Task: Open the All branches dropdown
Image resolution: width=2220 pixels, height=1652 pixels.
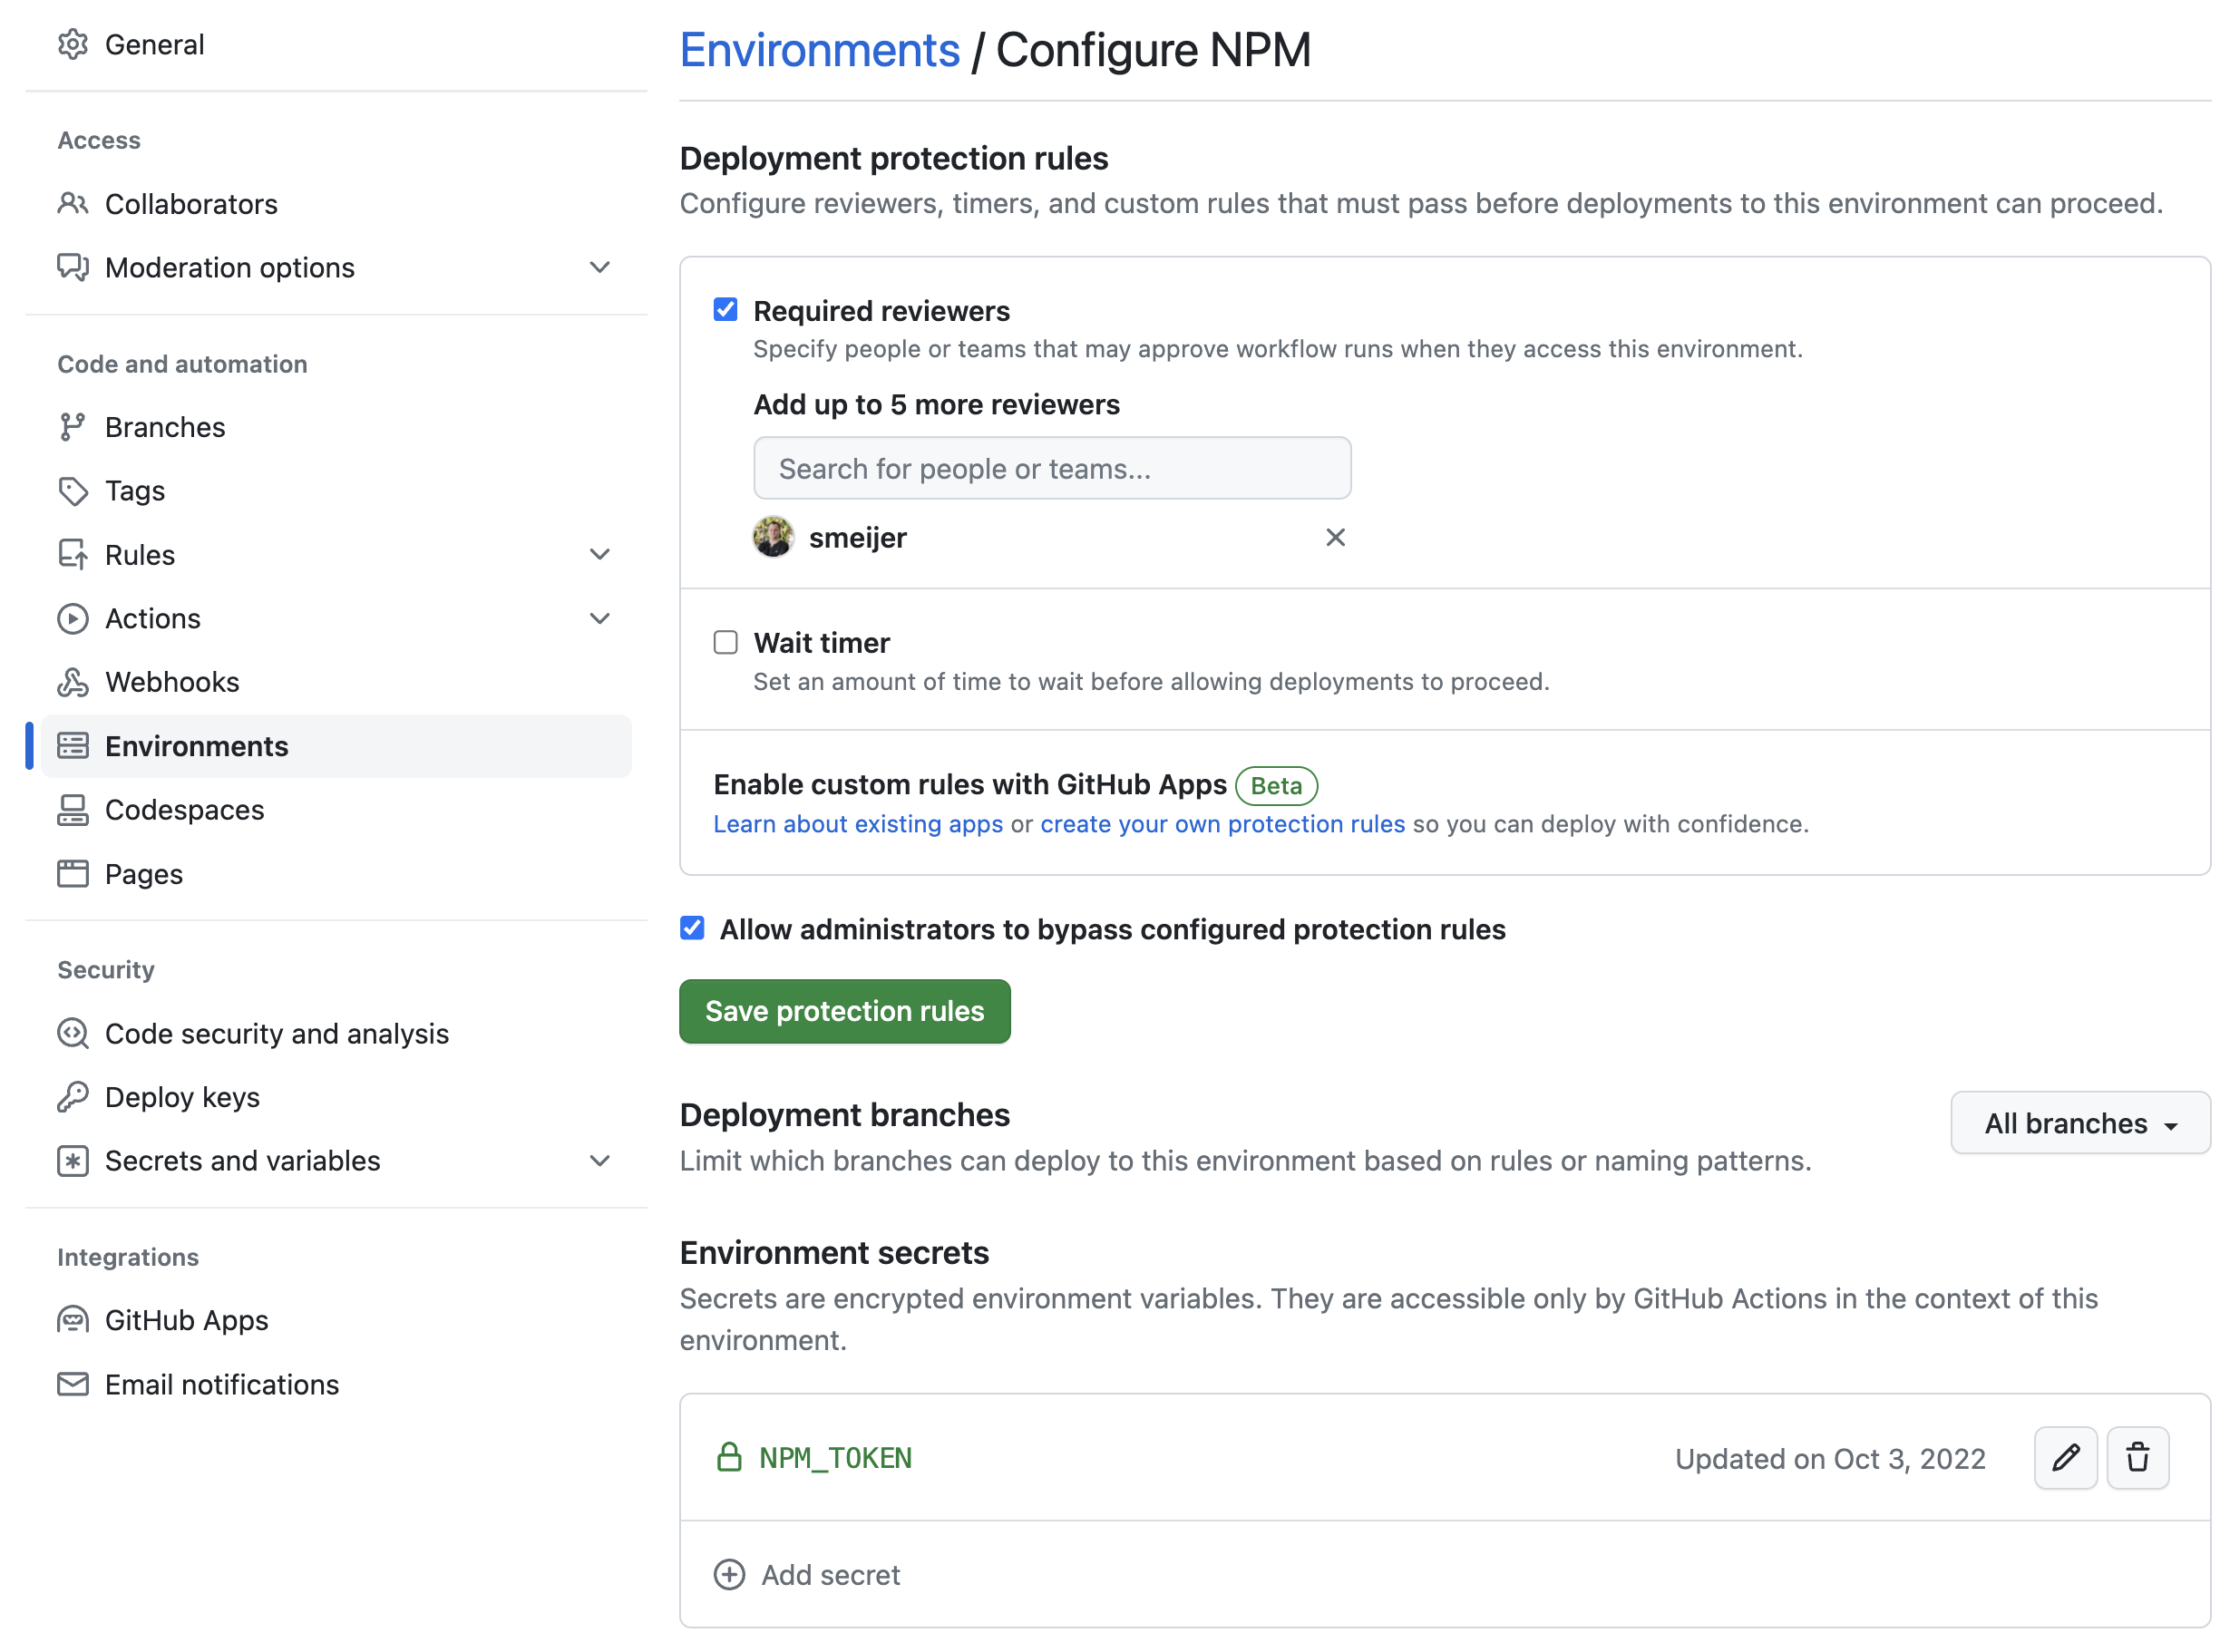Action: point(2080,1123)
